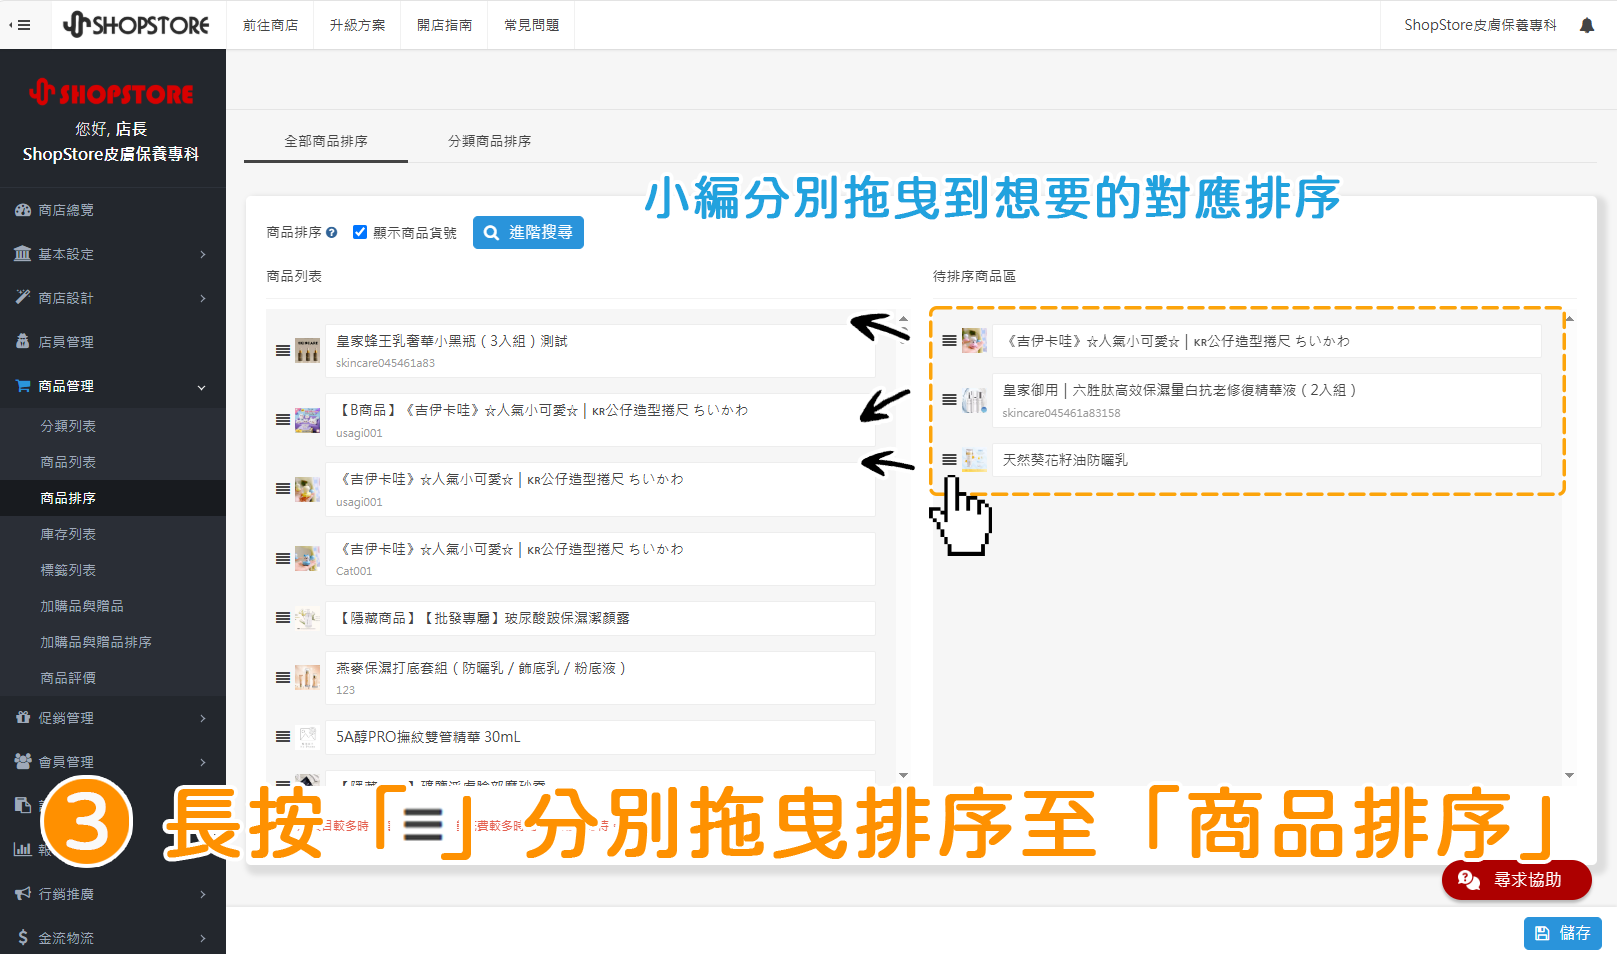Grab drag handle of 【B商品】吉伊卡哇 row

(x=283, y=420)
